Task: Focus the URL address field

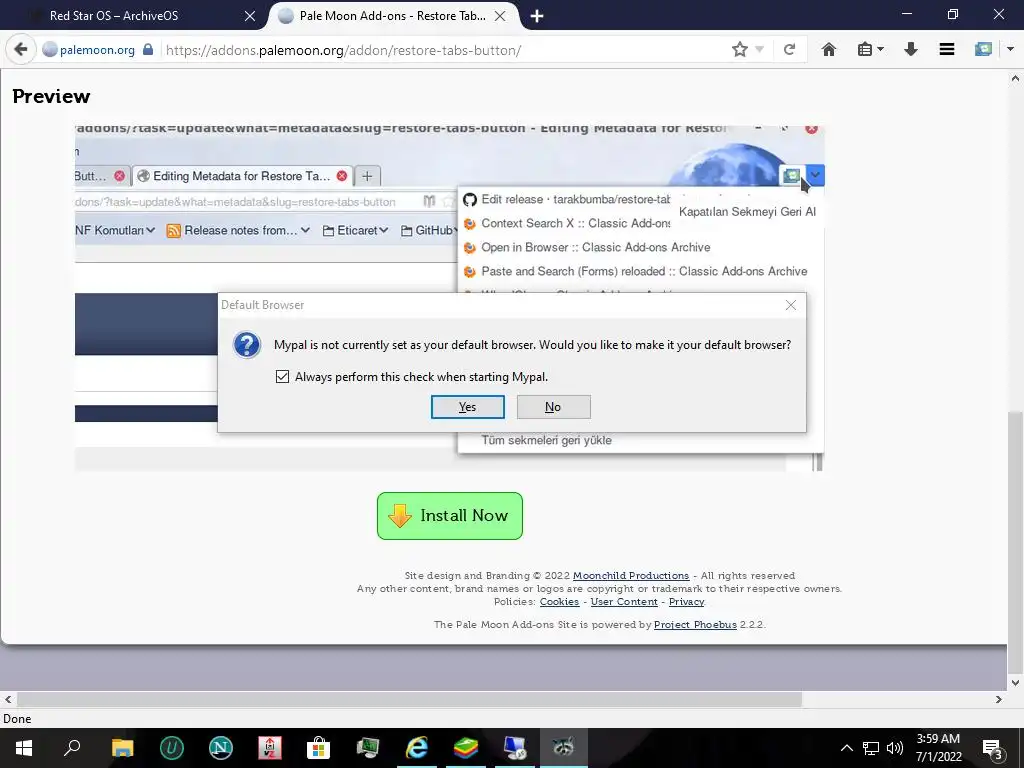Action: click(x=444, y=50)
